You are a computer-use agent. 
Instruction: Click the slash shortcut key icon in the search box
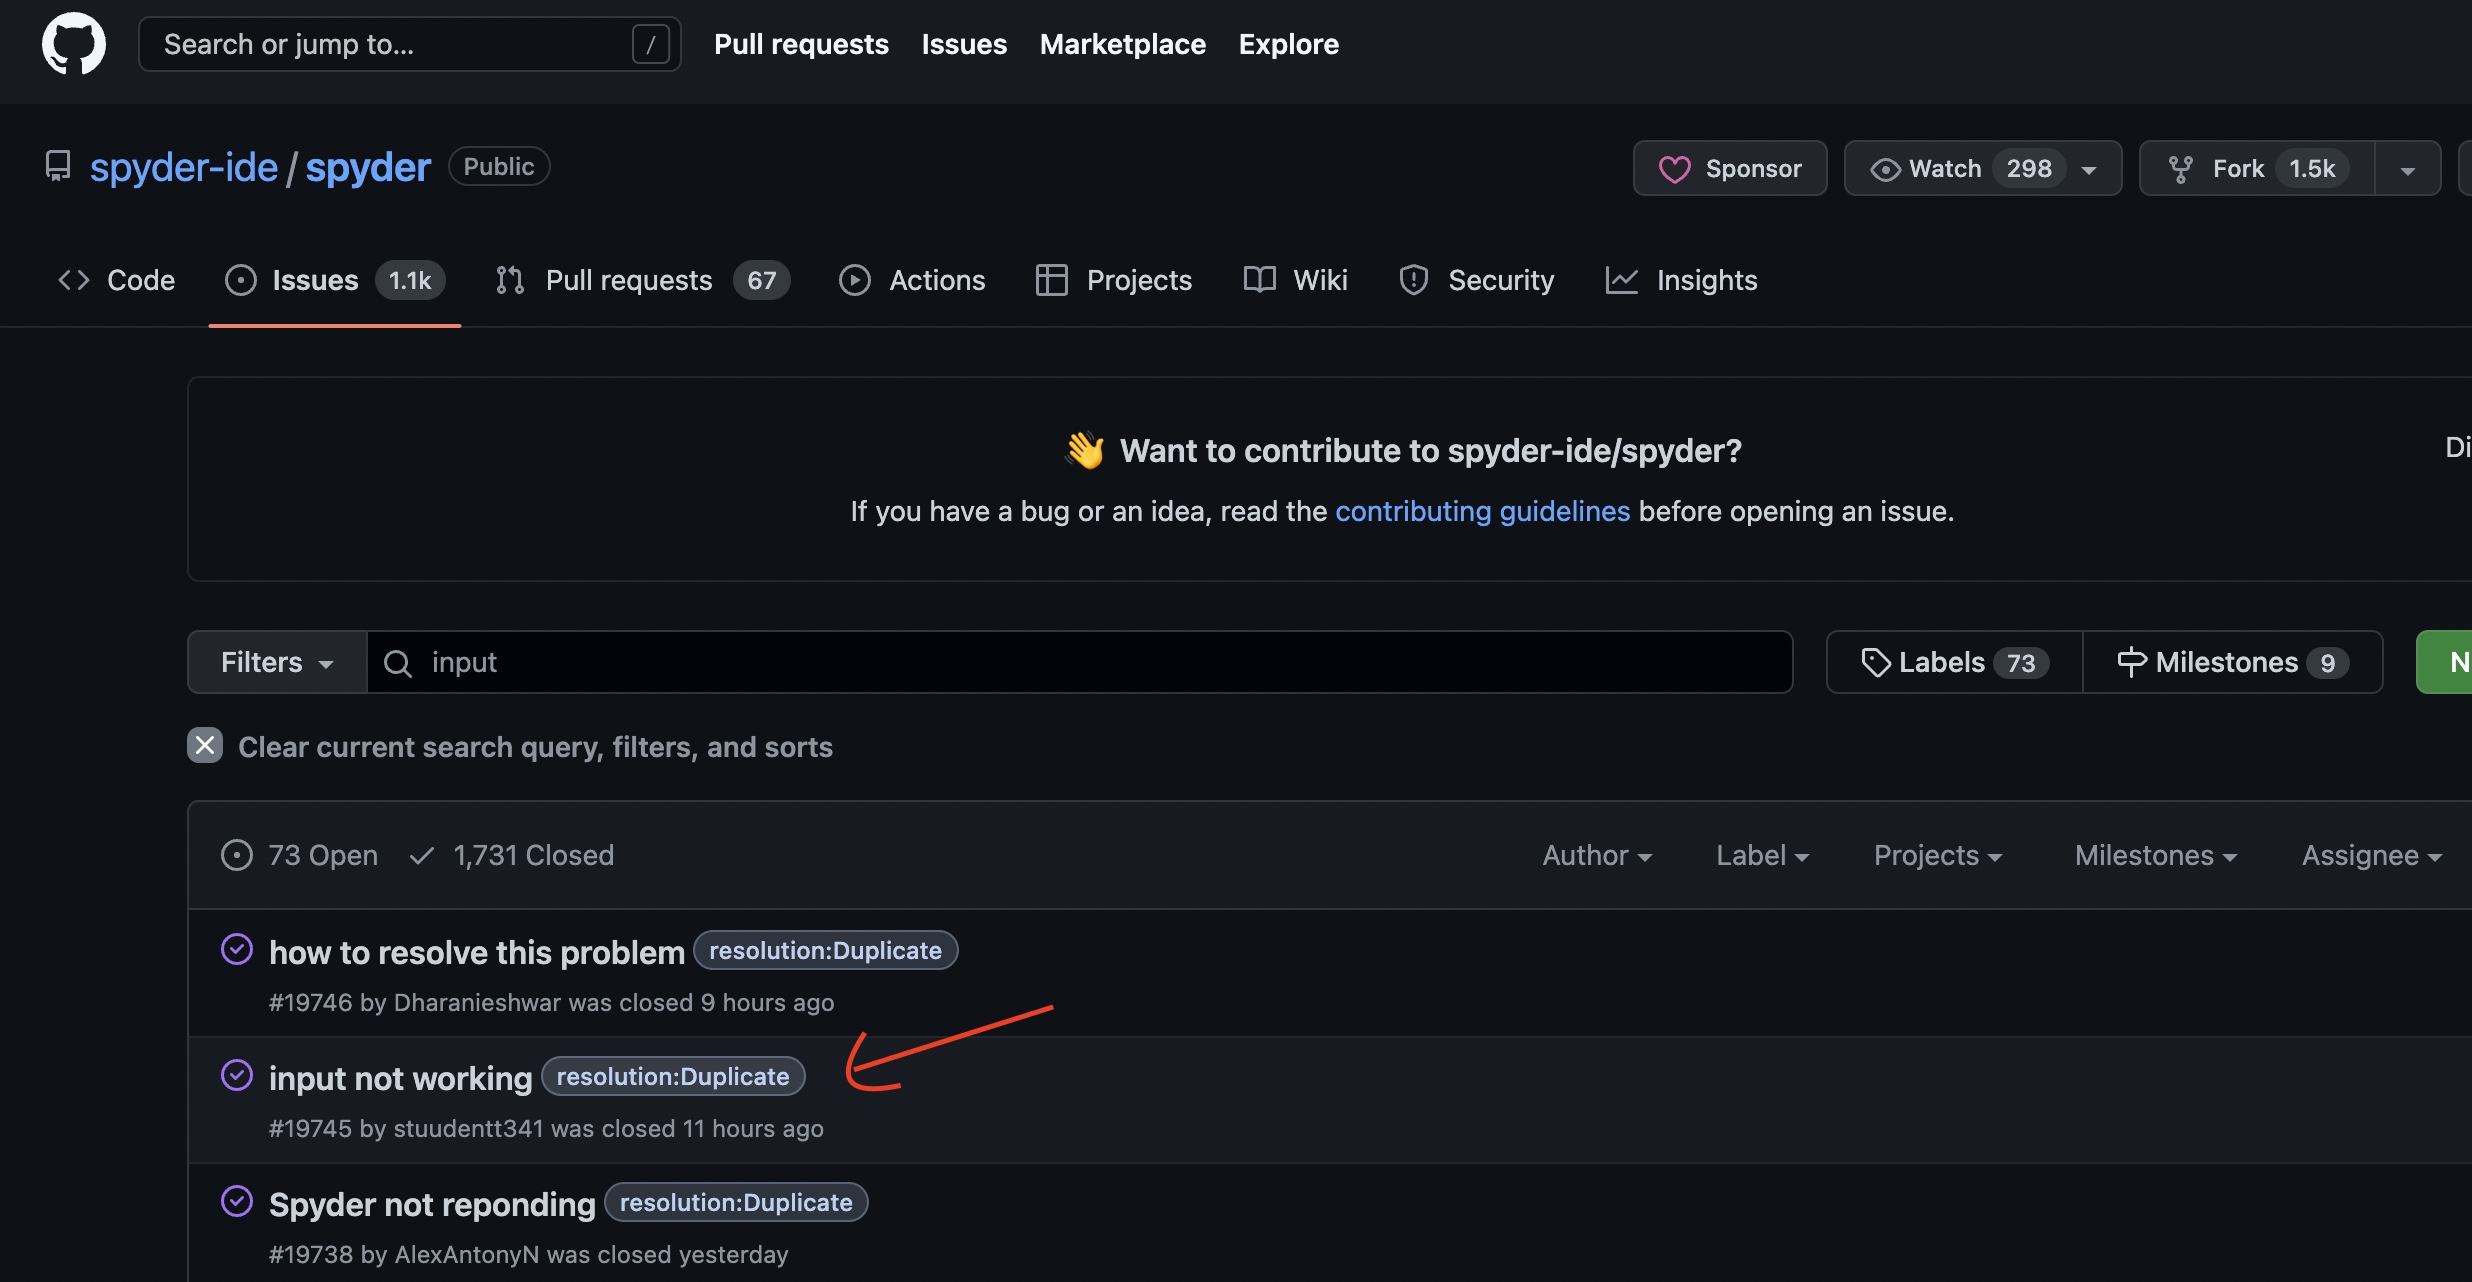[651, 44]
